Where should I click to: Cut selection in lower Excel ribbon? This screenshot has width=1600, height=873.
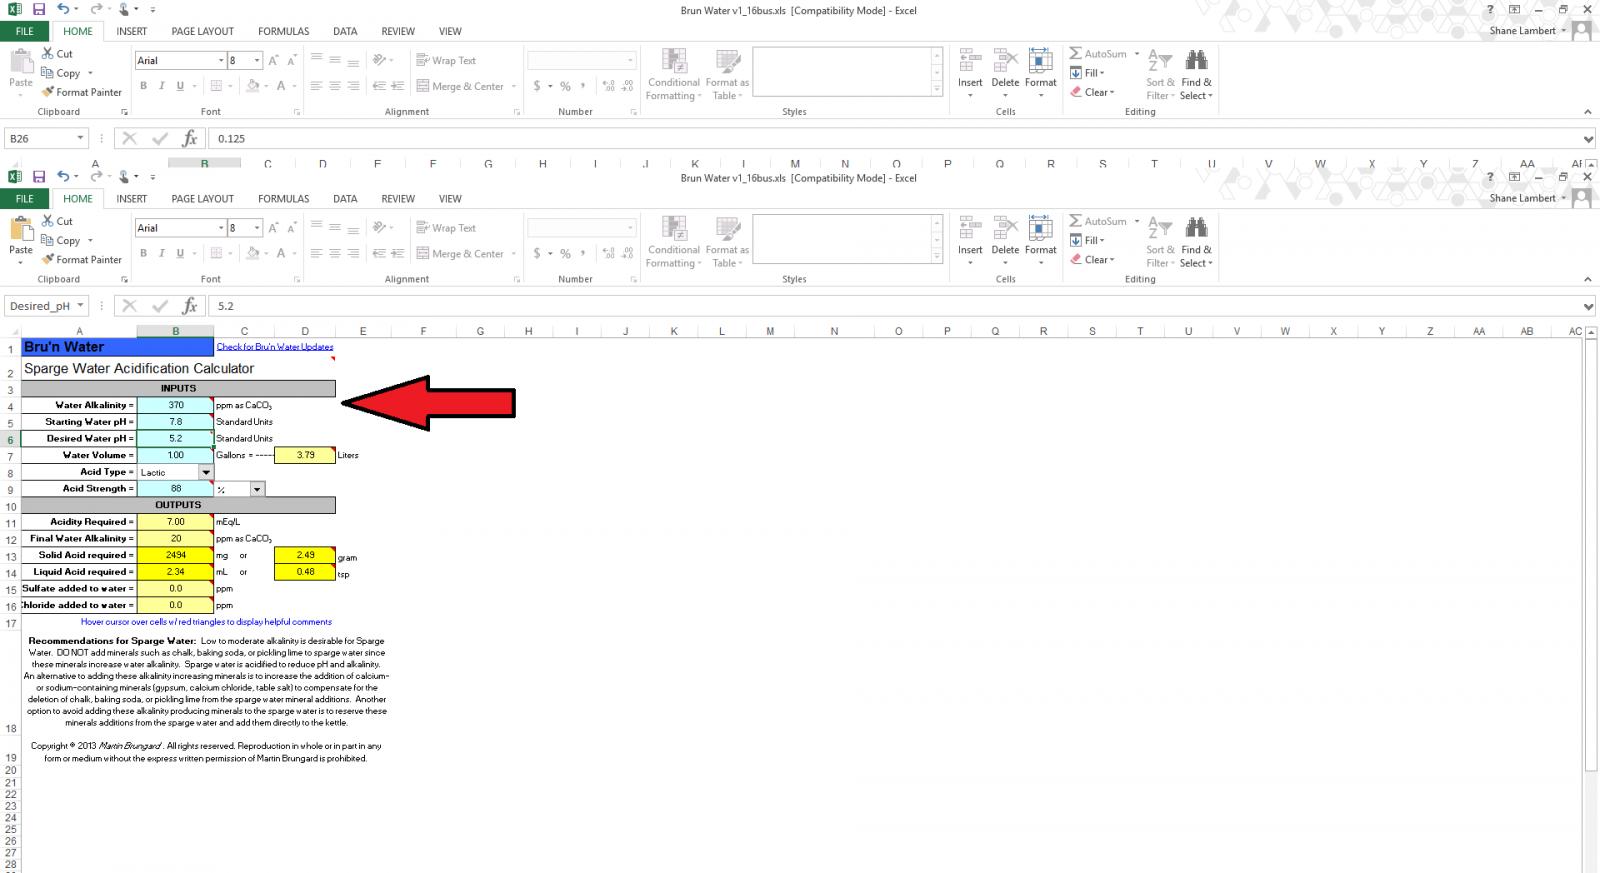click(57, 221)
